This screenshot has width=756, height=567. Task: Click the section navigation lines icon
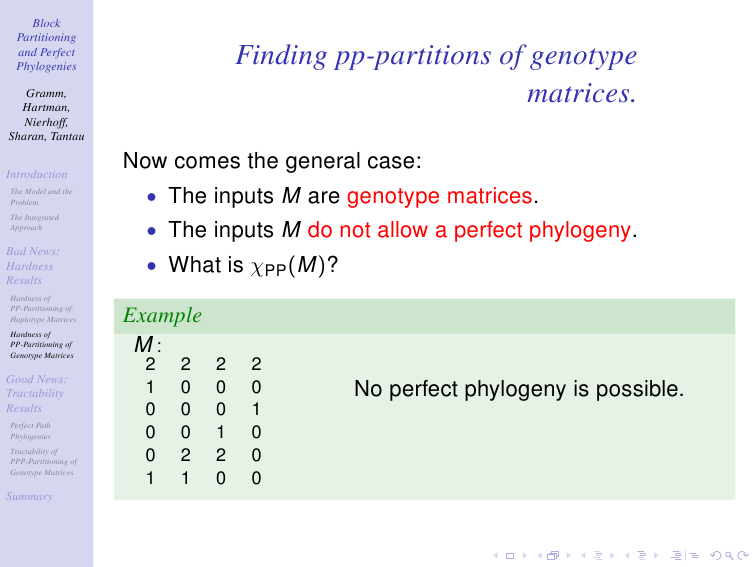point(642,555)
